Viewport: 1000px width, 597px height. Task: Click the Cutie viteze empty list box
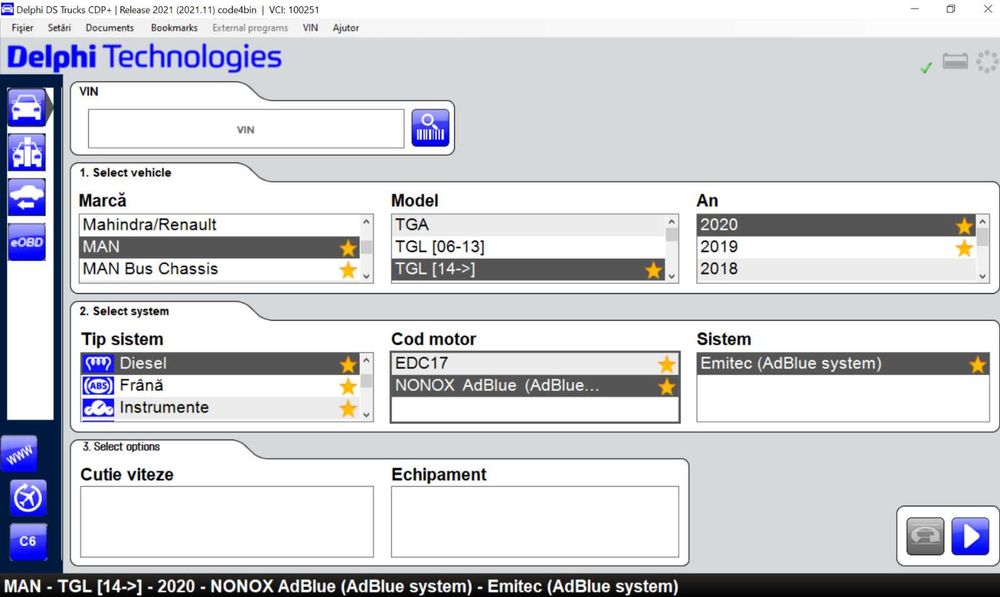227,522
